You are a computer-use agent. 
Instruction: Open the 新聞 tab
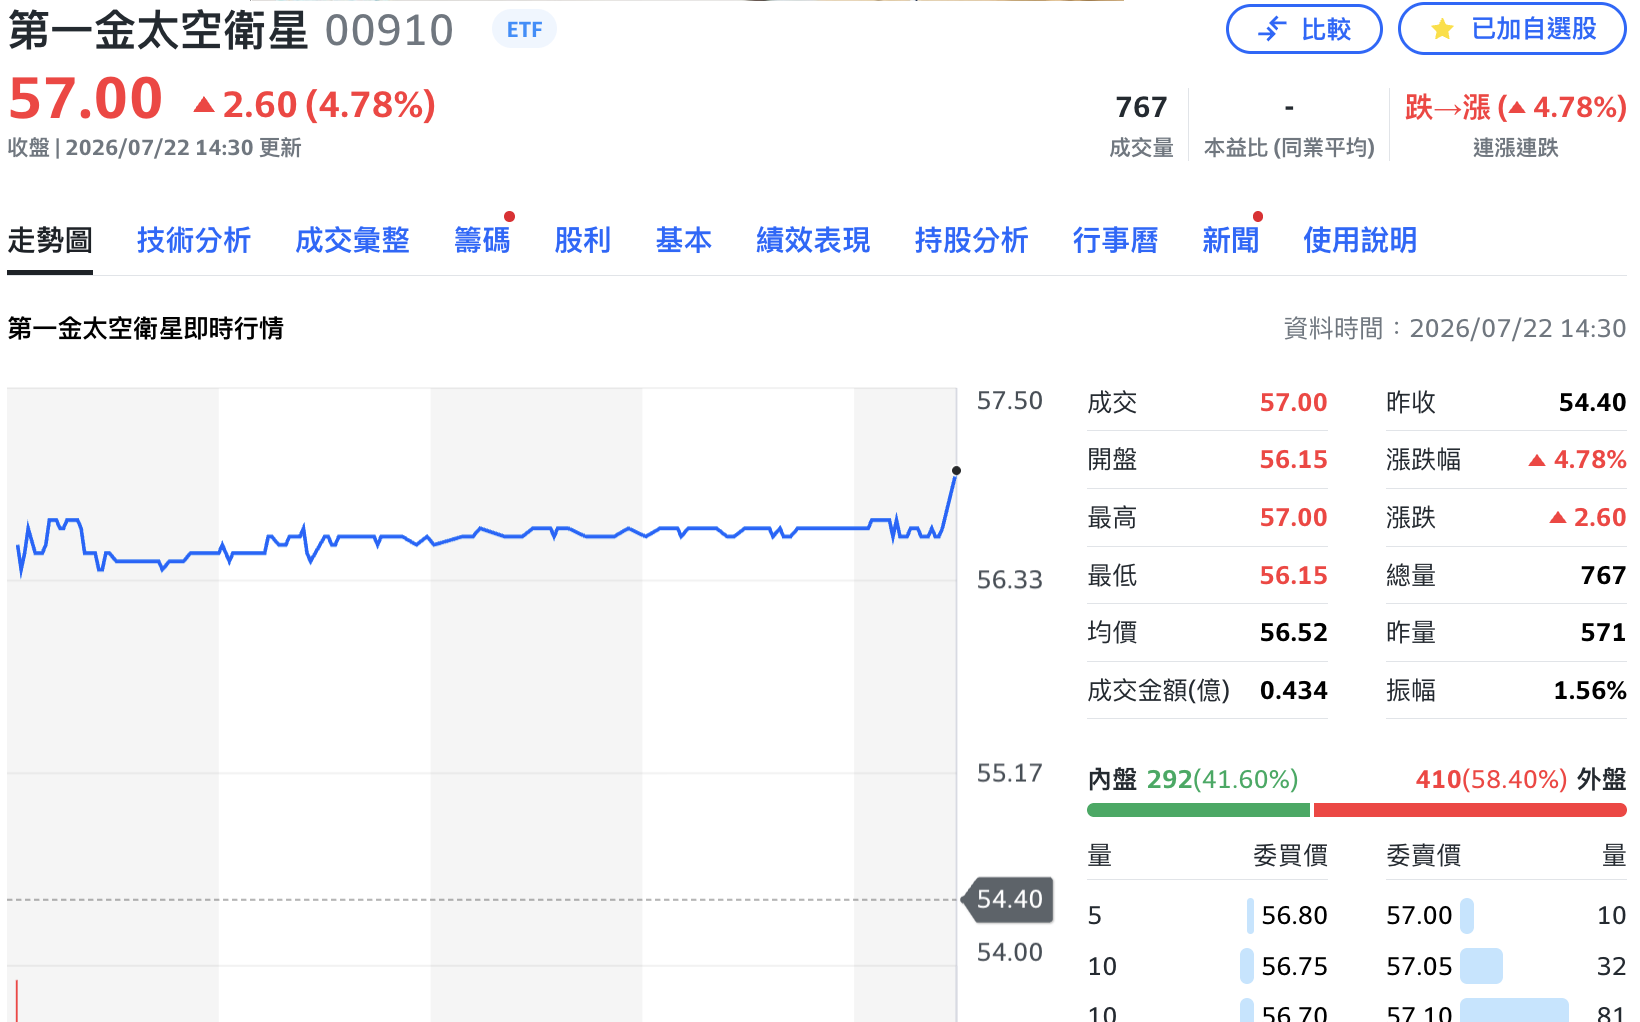pos(1230,240)
